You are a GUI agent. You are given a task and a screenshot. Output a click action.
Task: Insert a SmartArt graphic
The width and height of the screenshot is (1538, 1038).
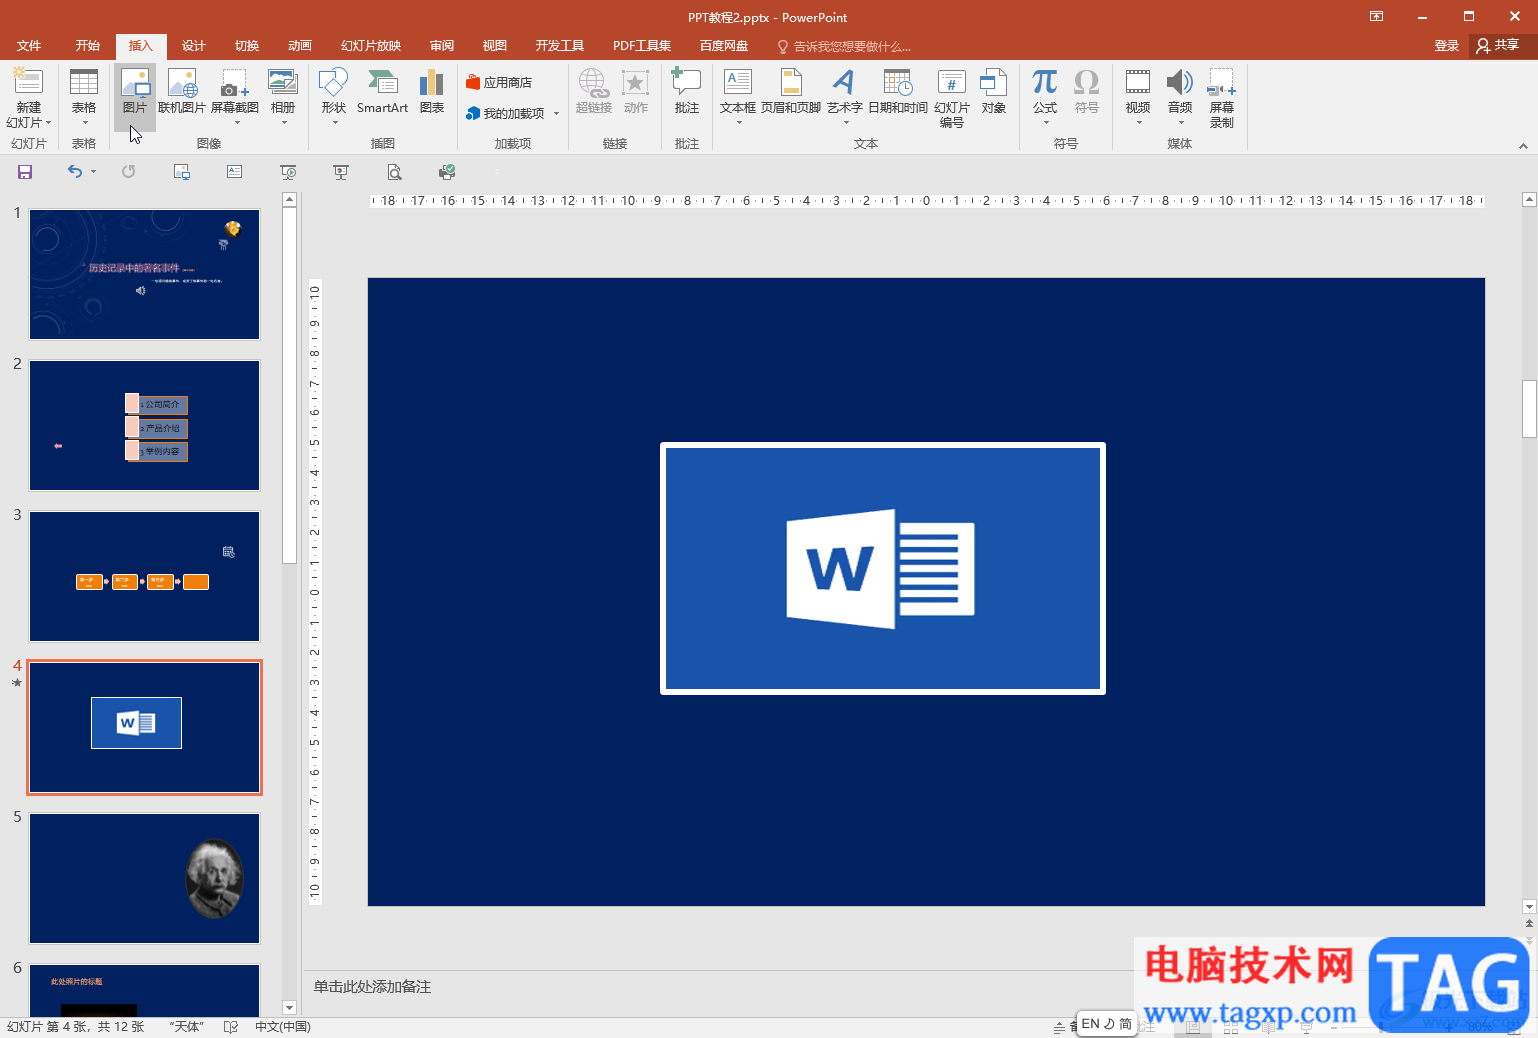click(382, 93)
